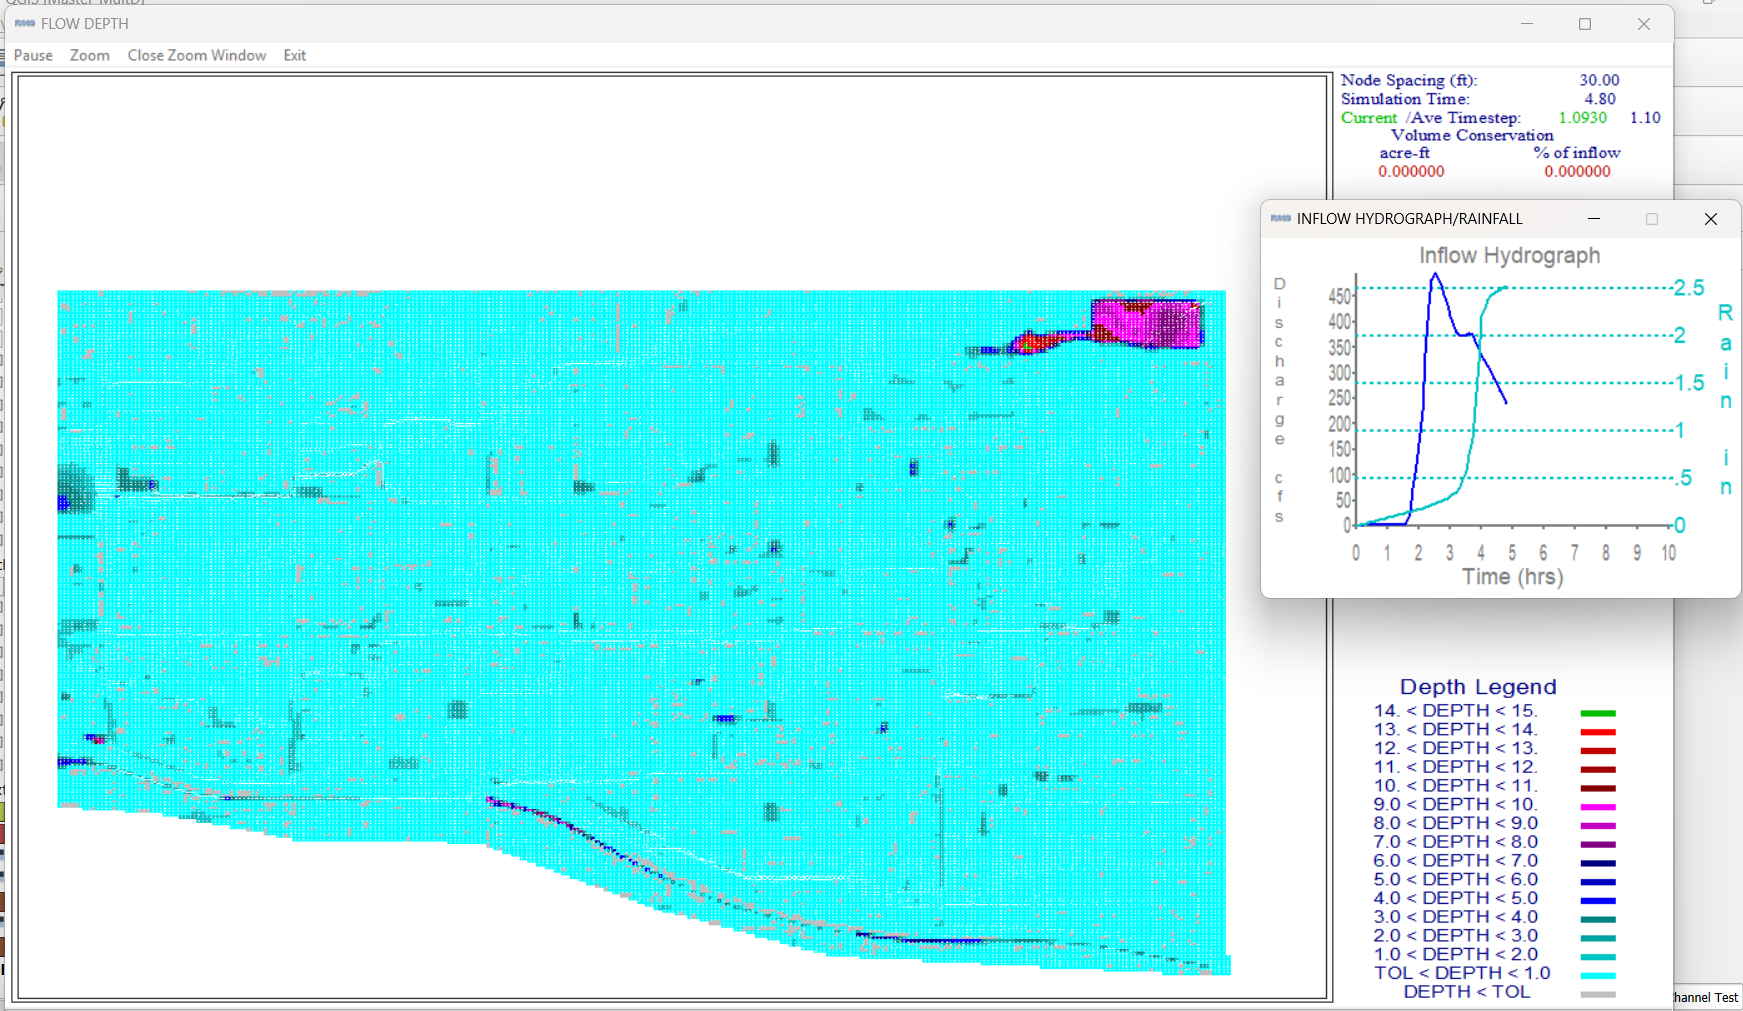This screenshot has height=1011, width=1743.
Task: Click the peak of the blue hydrograph curve
Action: [1435, 275]
